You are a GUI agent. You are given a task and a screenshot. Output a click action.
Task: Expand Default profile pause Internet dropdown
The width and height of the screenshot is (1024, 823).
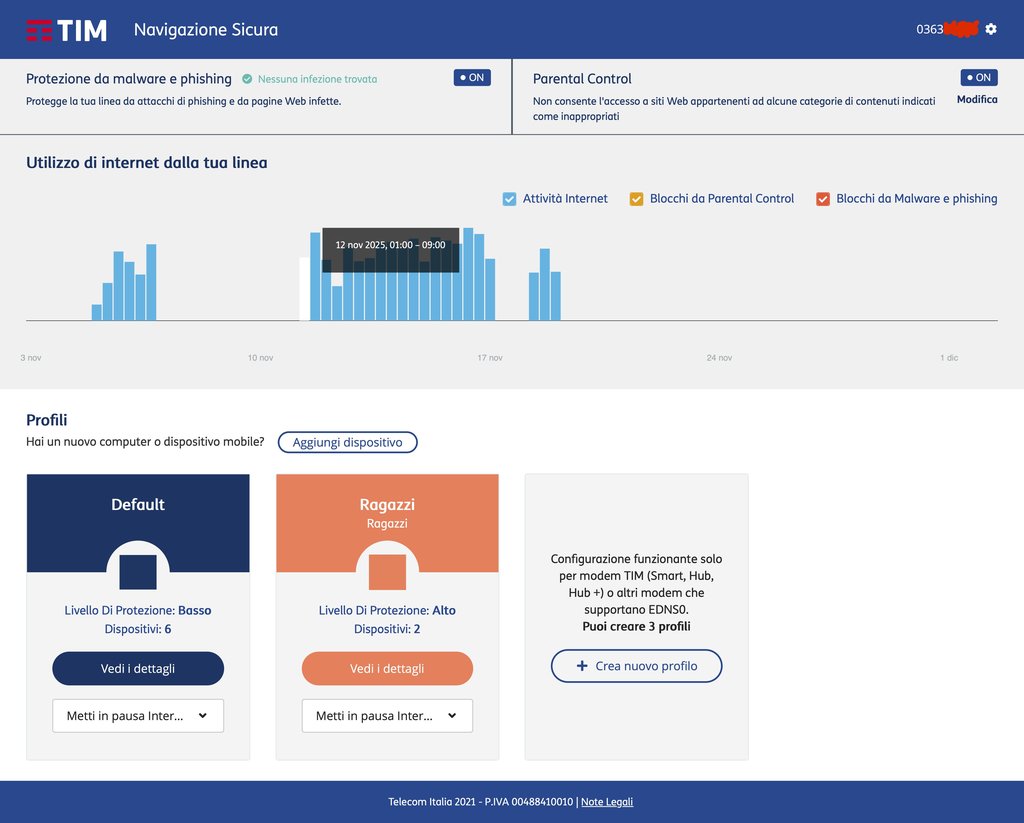click(x=138, y=716)
